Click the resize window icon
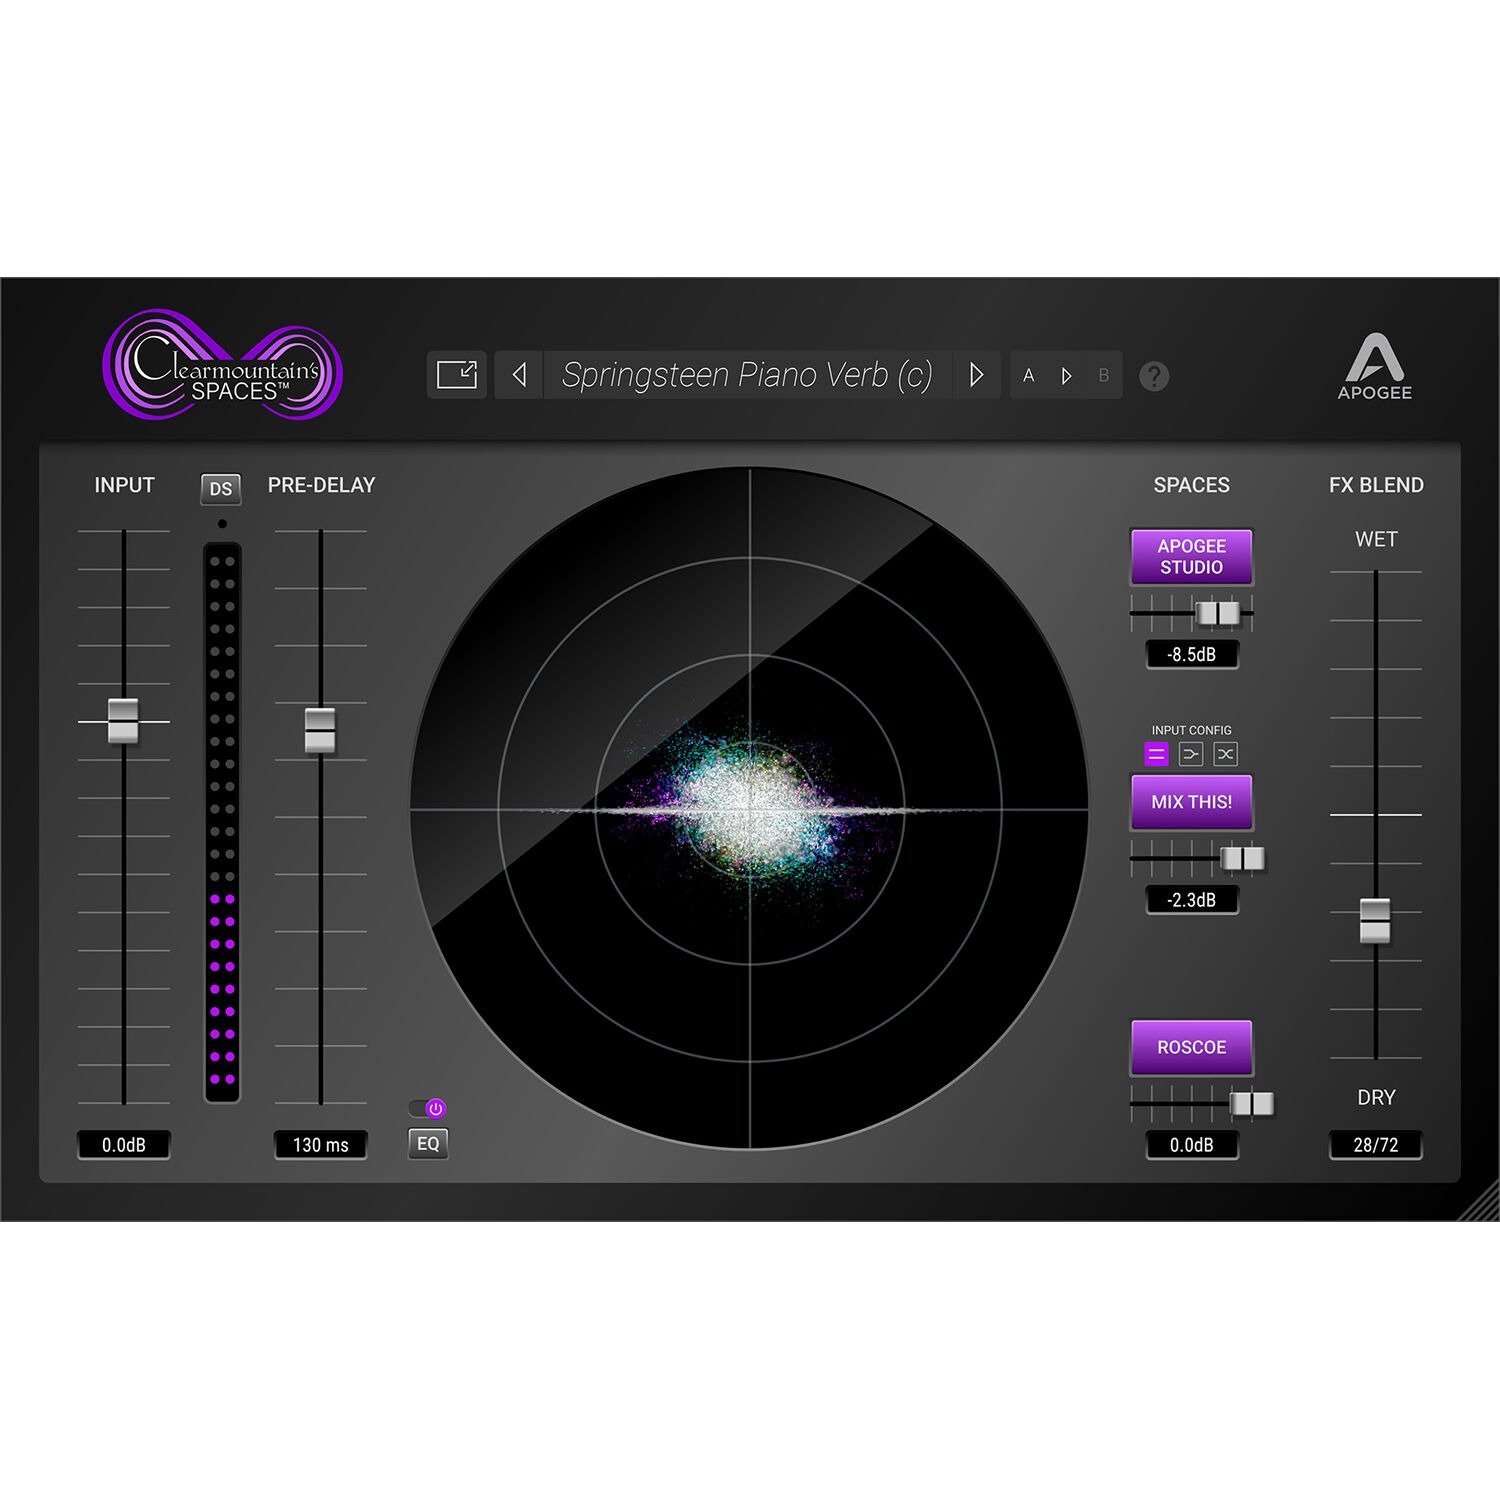 click(457, 375)
